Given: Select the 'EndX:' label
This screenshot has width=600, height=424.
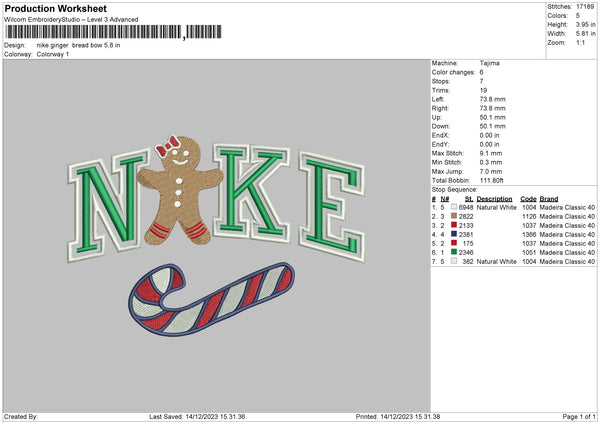Looking at the screenshot, I should pyautogui.click(x=440, y=135).
